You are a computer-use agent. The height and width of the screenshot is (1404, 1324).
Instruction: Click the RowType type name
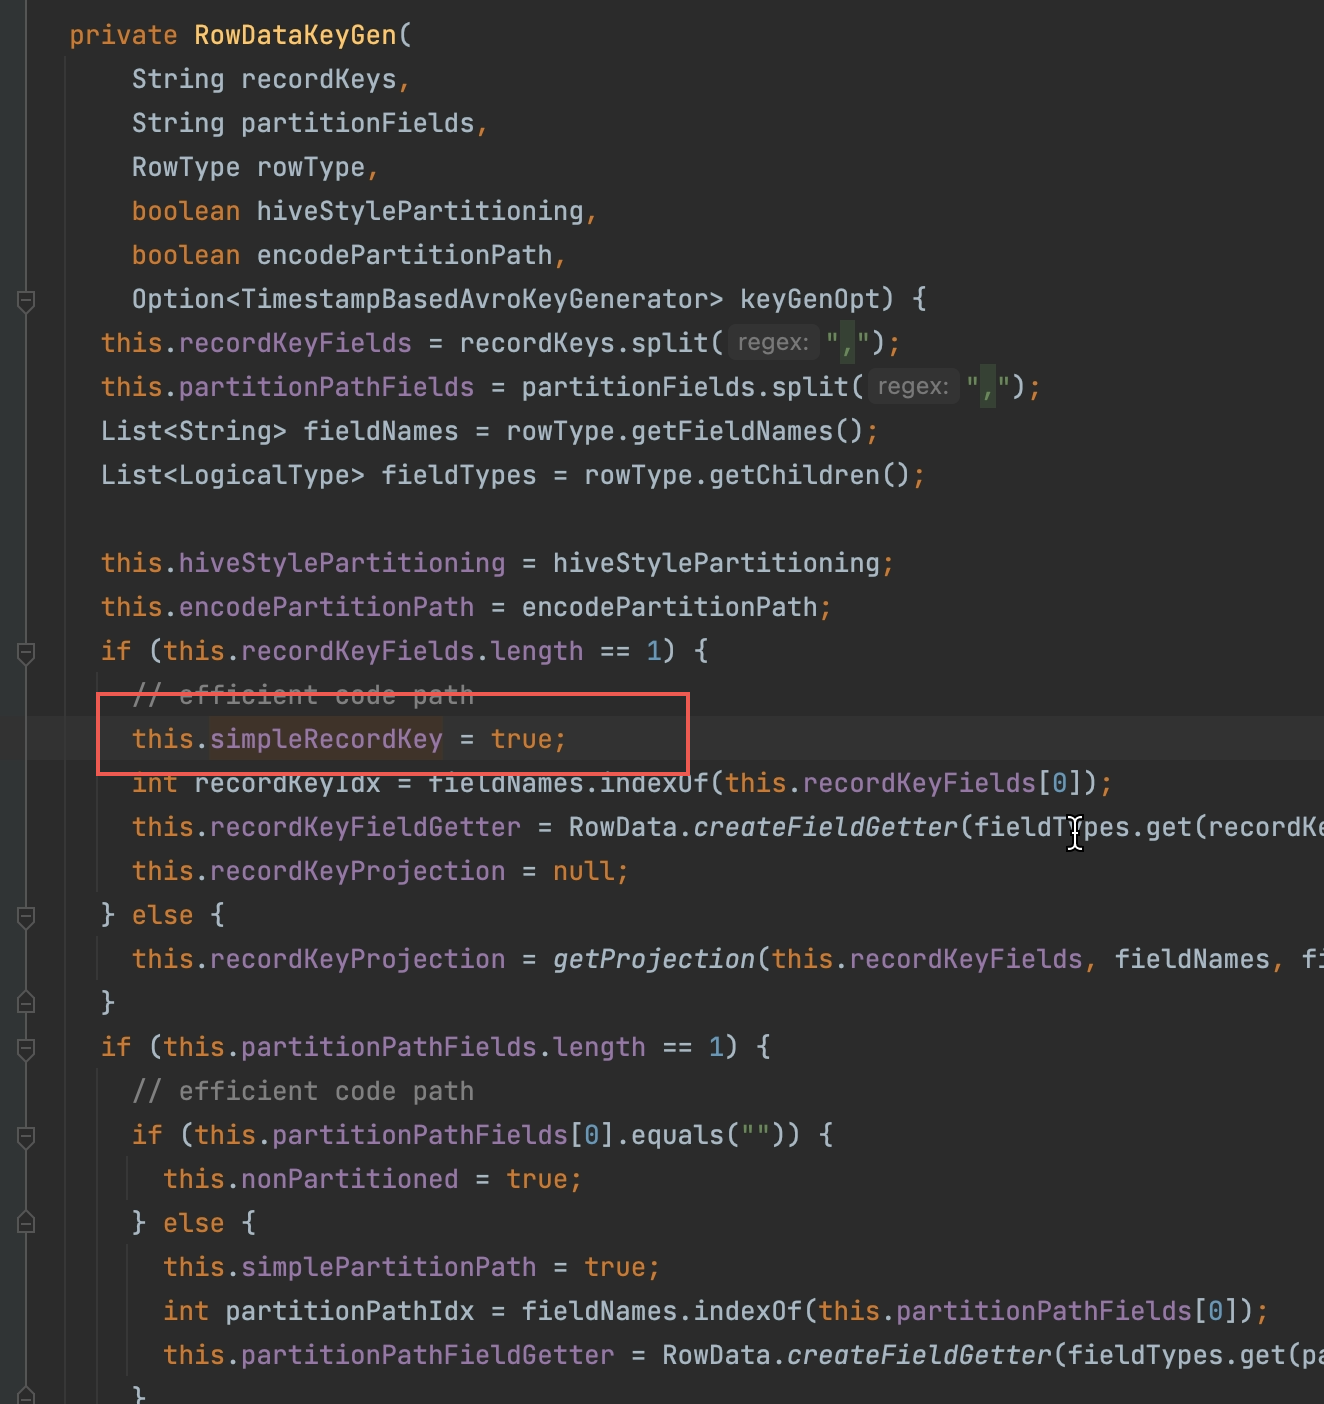185,167
